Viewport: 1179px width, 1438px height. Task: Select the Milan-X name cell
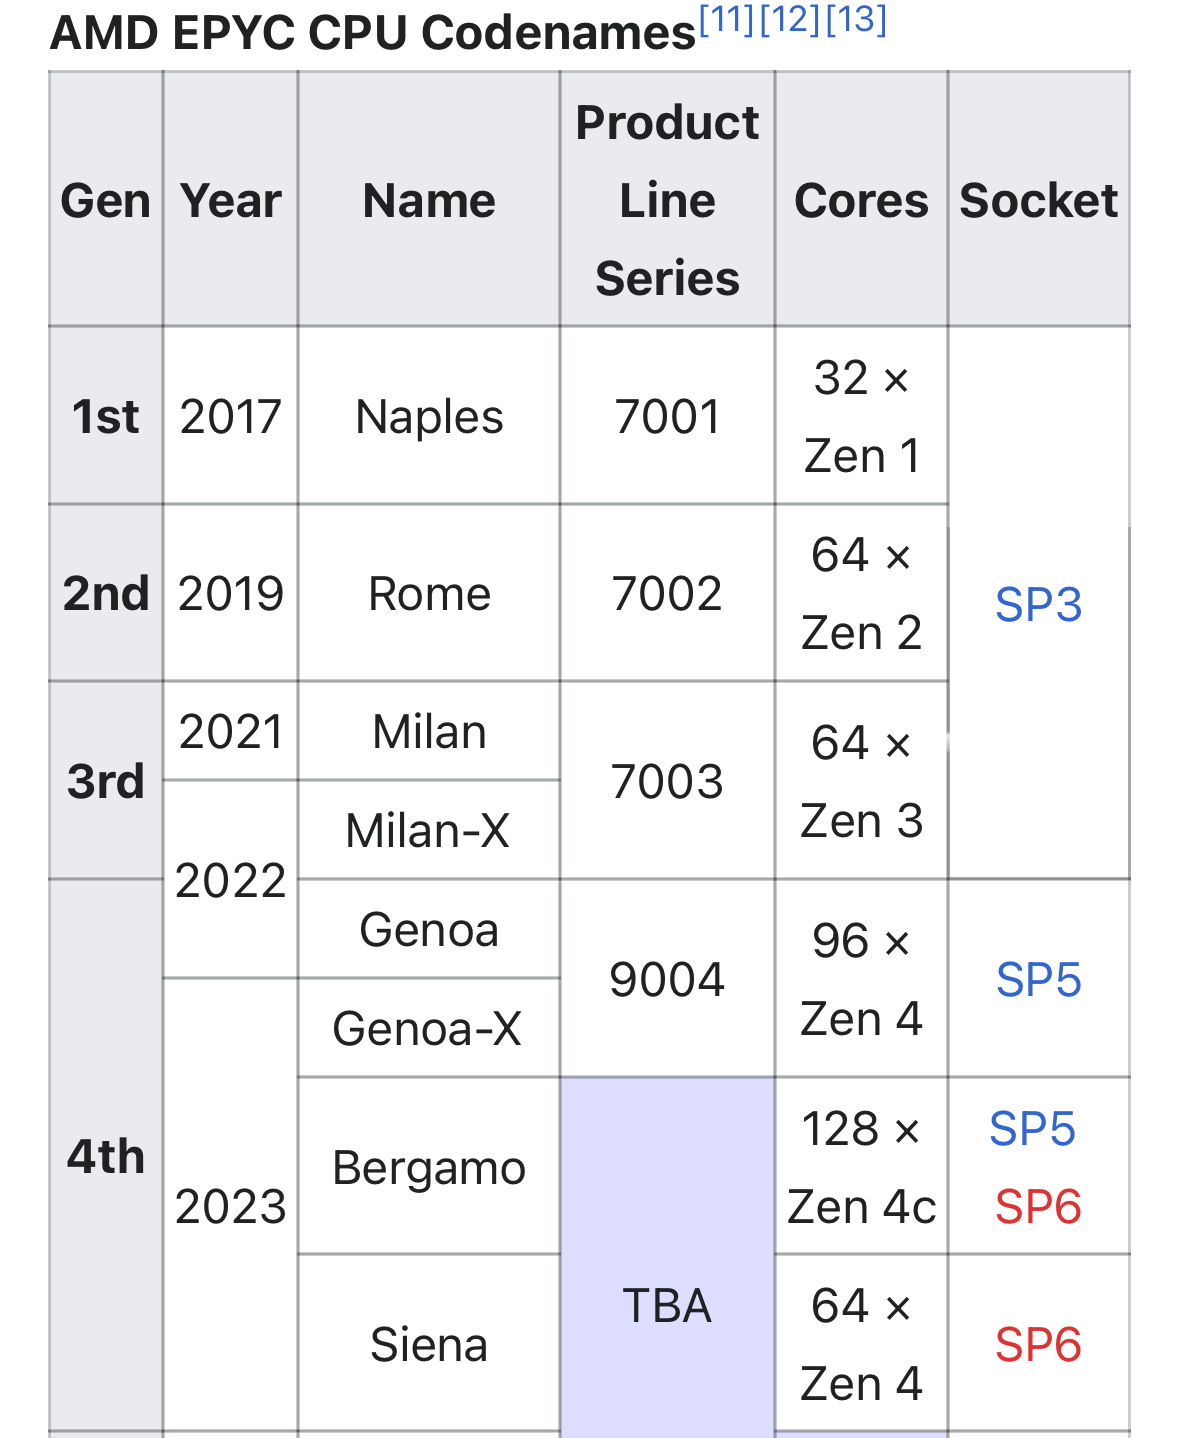click(x=429, y=830)
